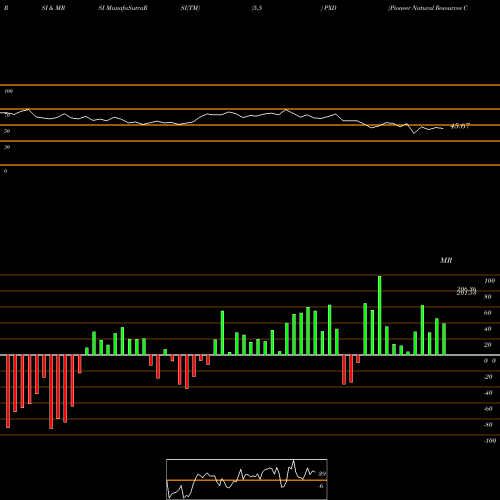Image resolution: width=500 pixels, height=500 pixels.
Task: Click the 'SI & MR' header label
Action: (53, 8)
